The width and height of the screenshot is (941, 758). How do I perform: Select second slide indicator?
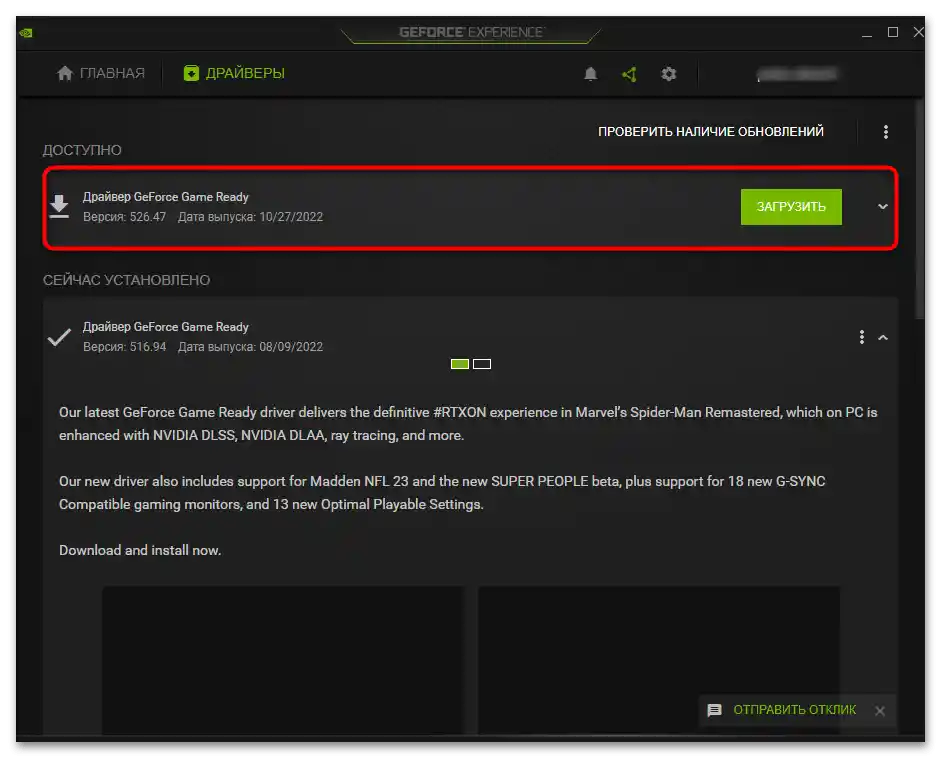482,364
